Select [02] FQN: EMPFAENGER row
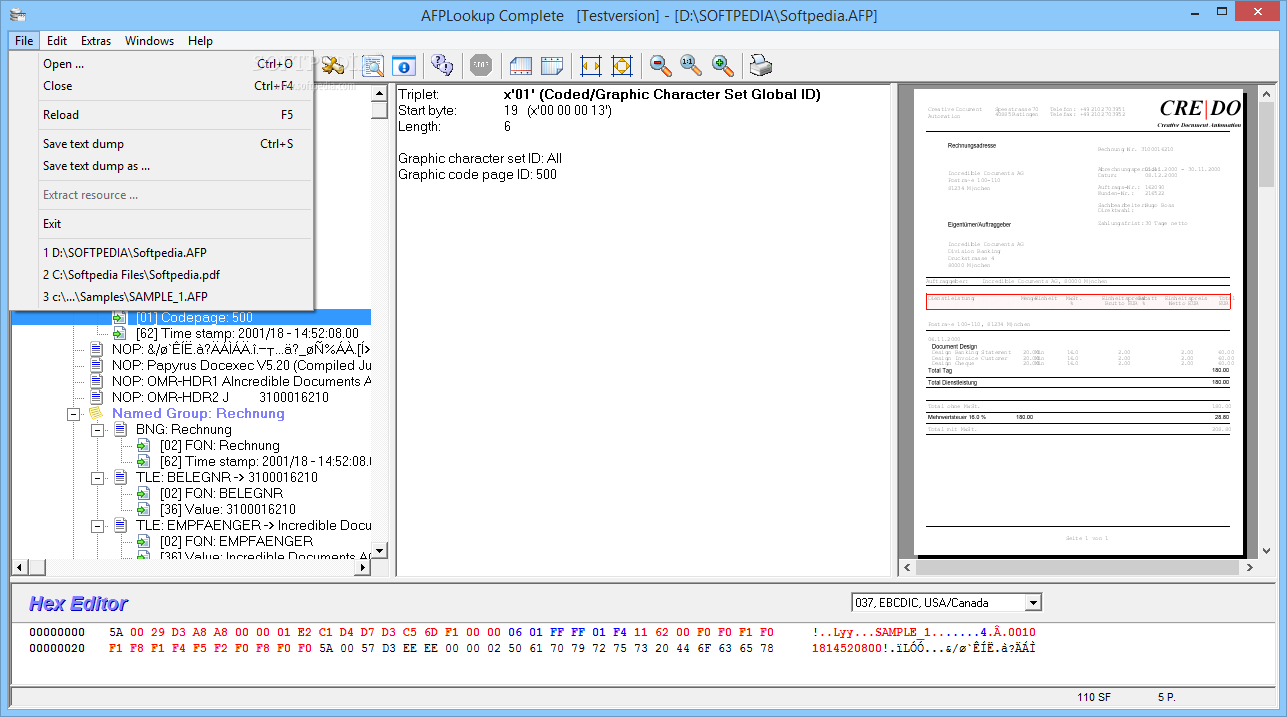 236,541
